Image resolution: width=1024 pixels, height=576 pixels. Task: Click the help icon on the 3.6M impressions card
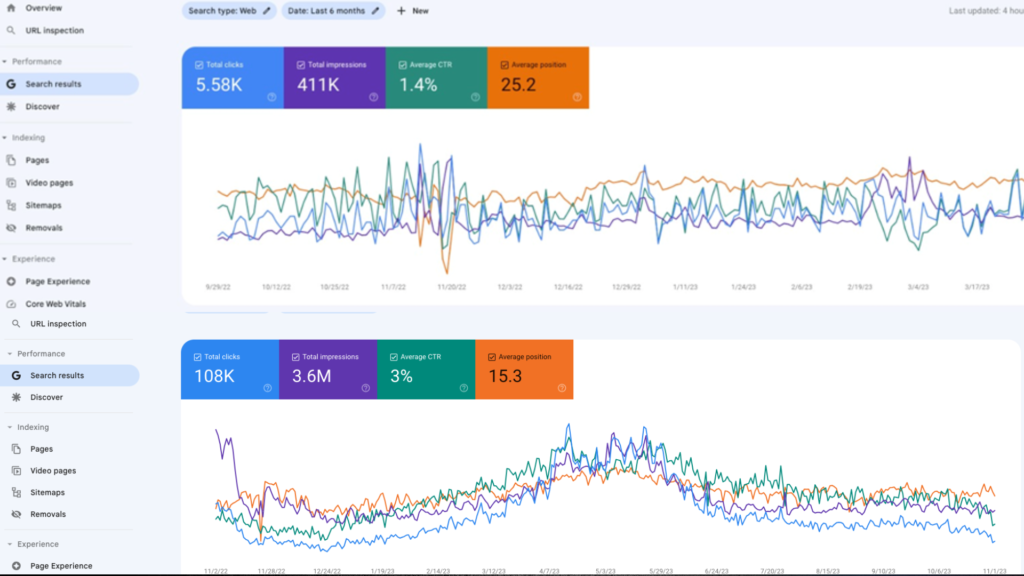(x=366, y=388)
